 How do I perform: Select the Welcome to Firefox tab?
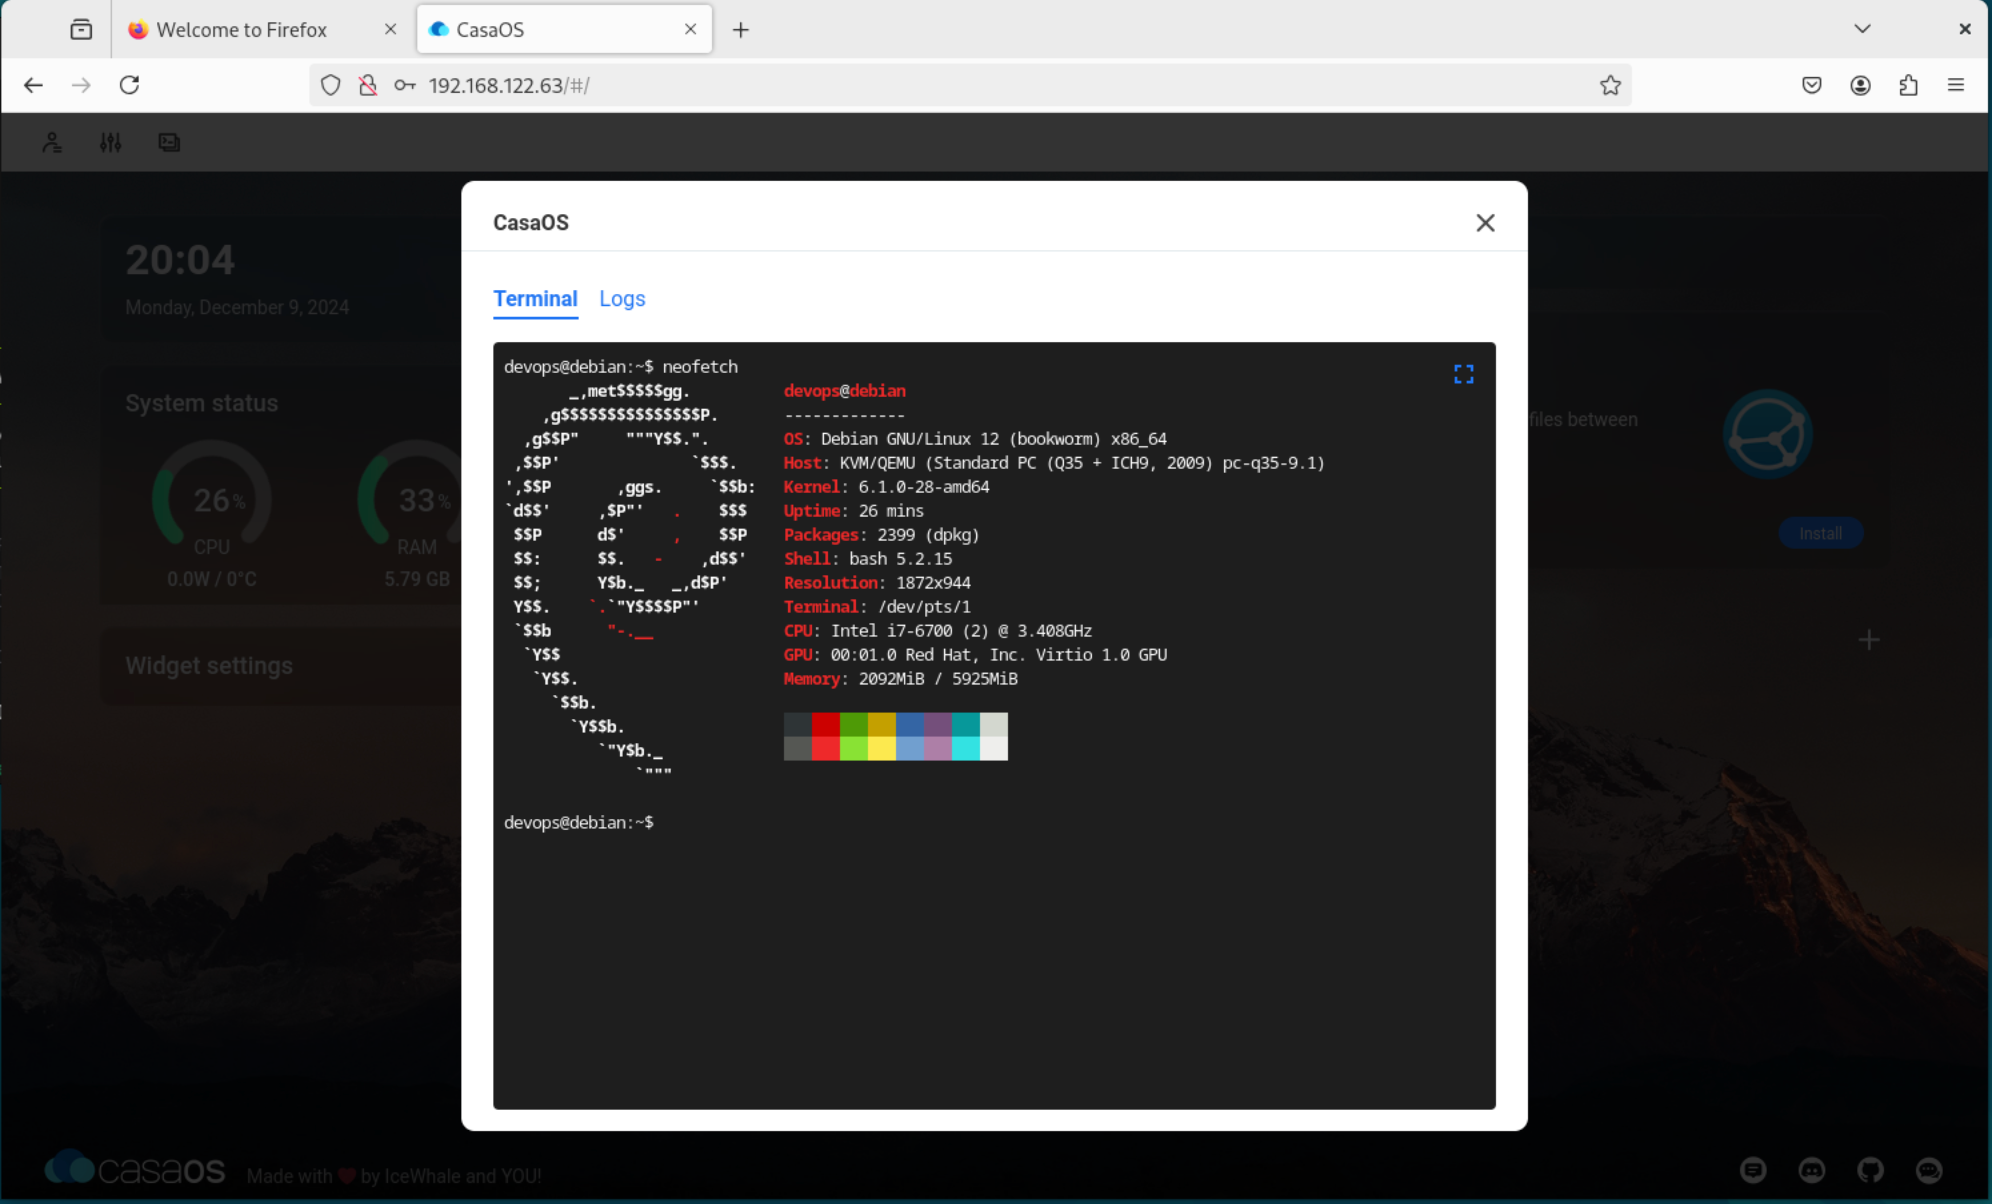(241, 29)
